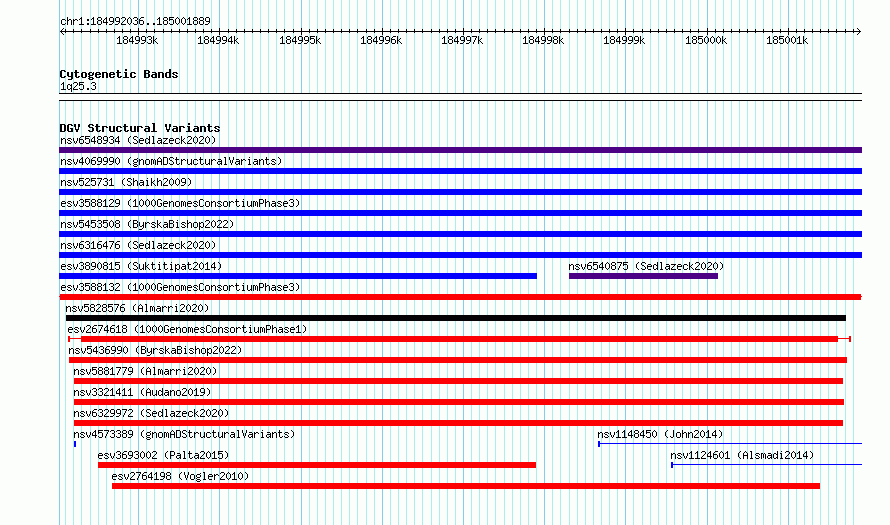Open variant label nsv6548934 (Sedlazeck2020)
The width and height of the screenshot is (890, 525).
click(138, 140)
